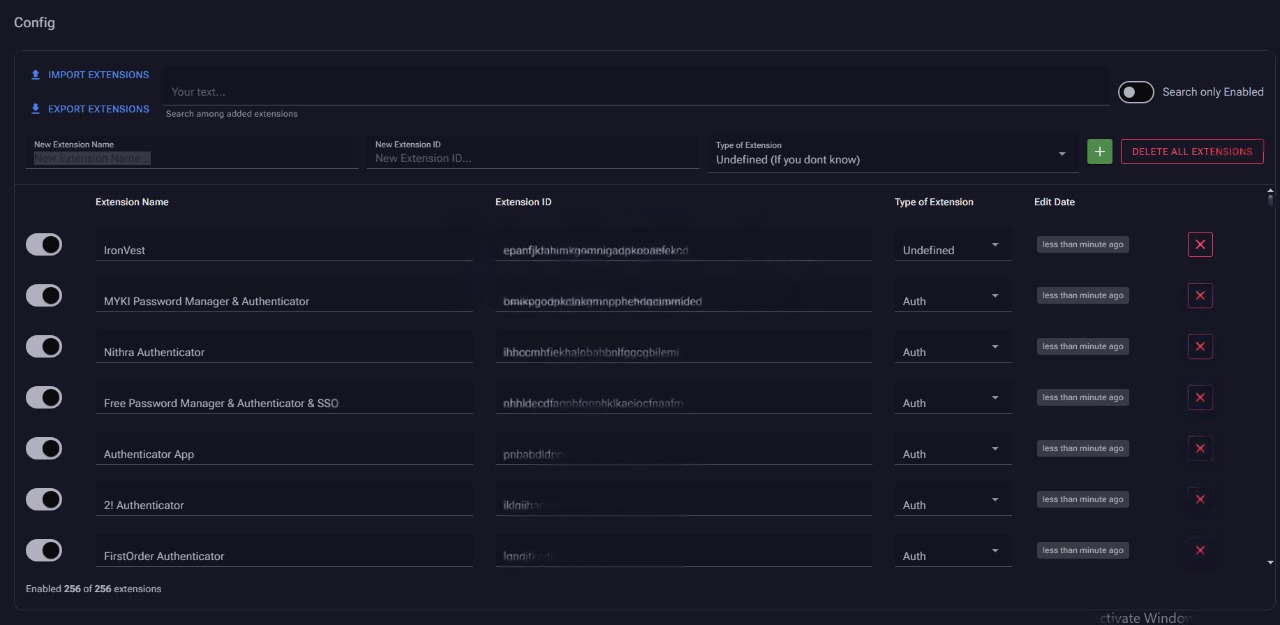Image resolution: width=1280 pixels, height=625 pixels.
Task: Click DELETE ALL EXTENSIONS button
Action: [1192, 152]
